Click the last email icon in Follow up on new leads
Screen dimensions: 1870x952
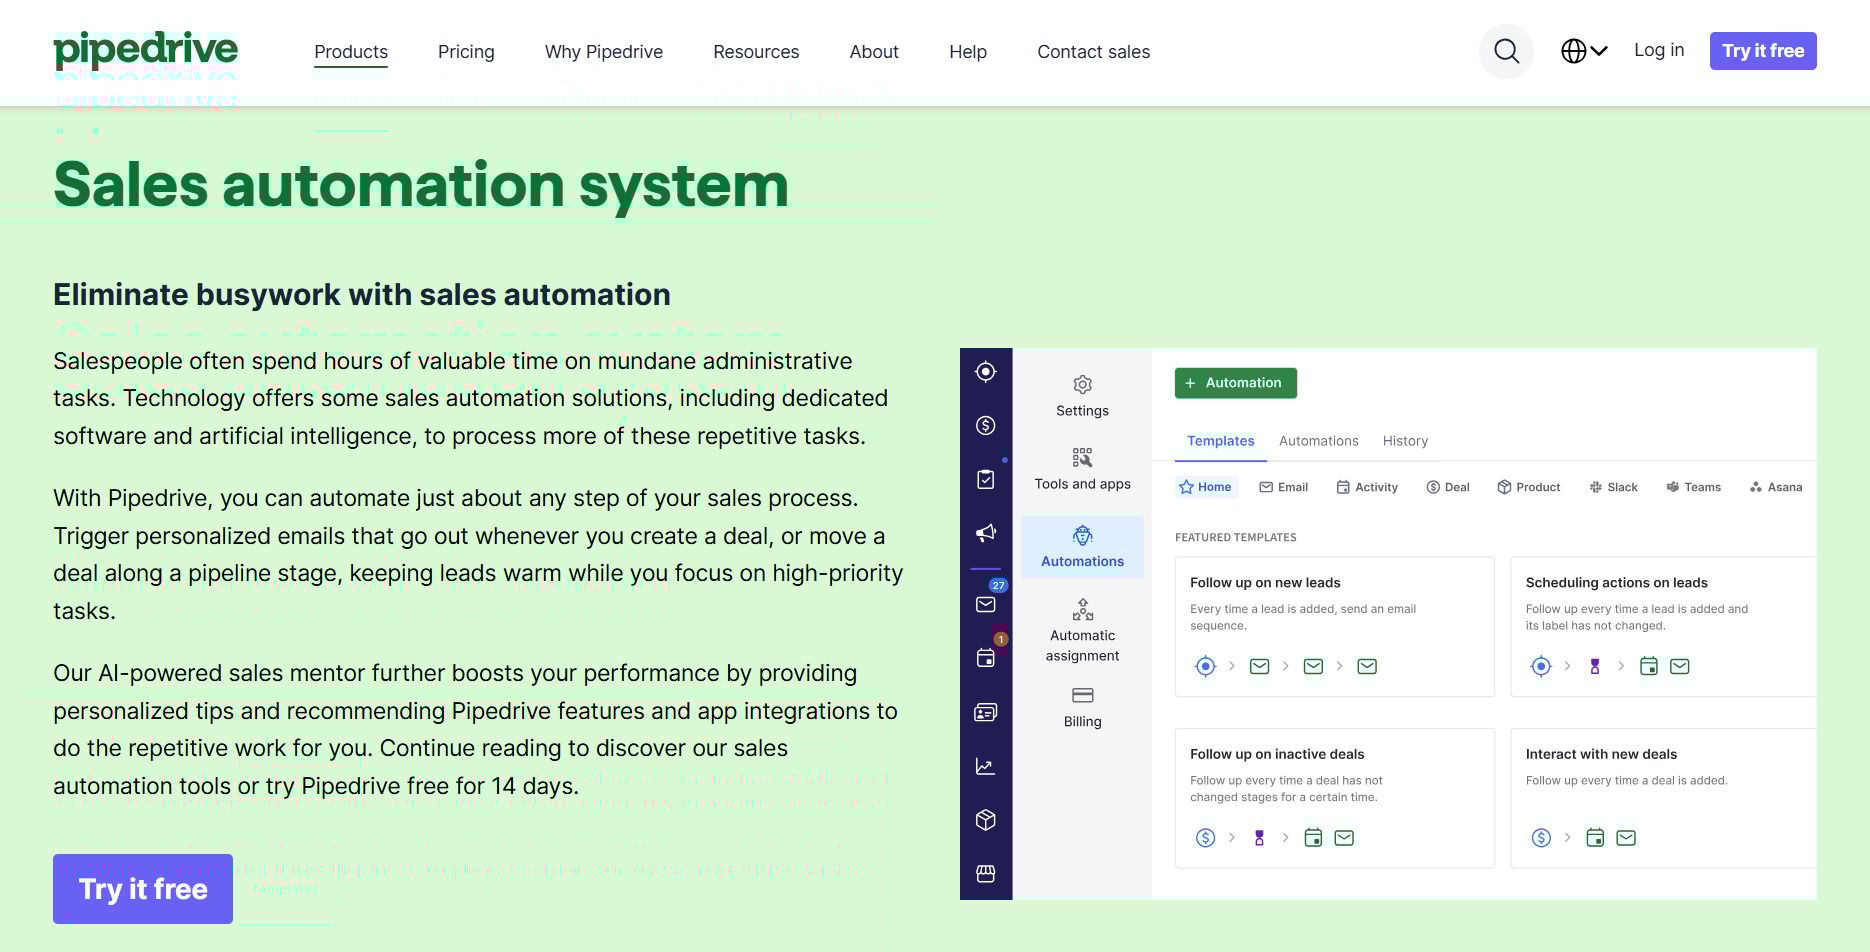pos(1367,666)
